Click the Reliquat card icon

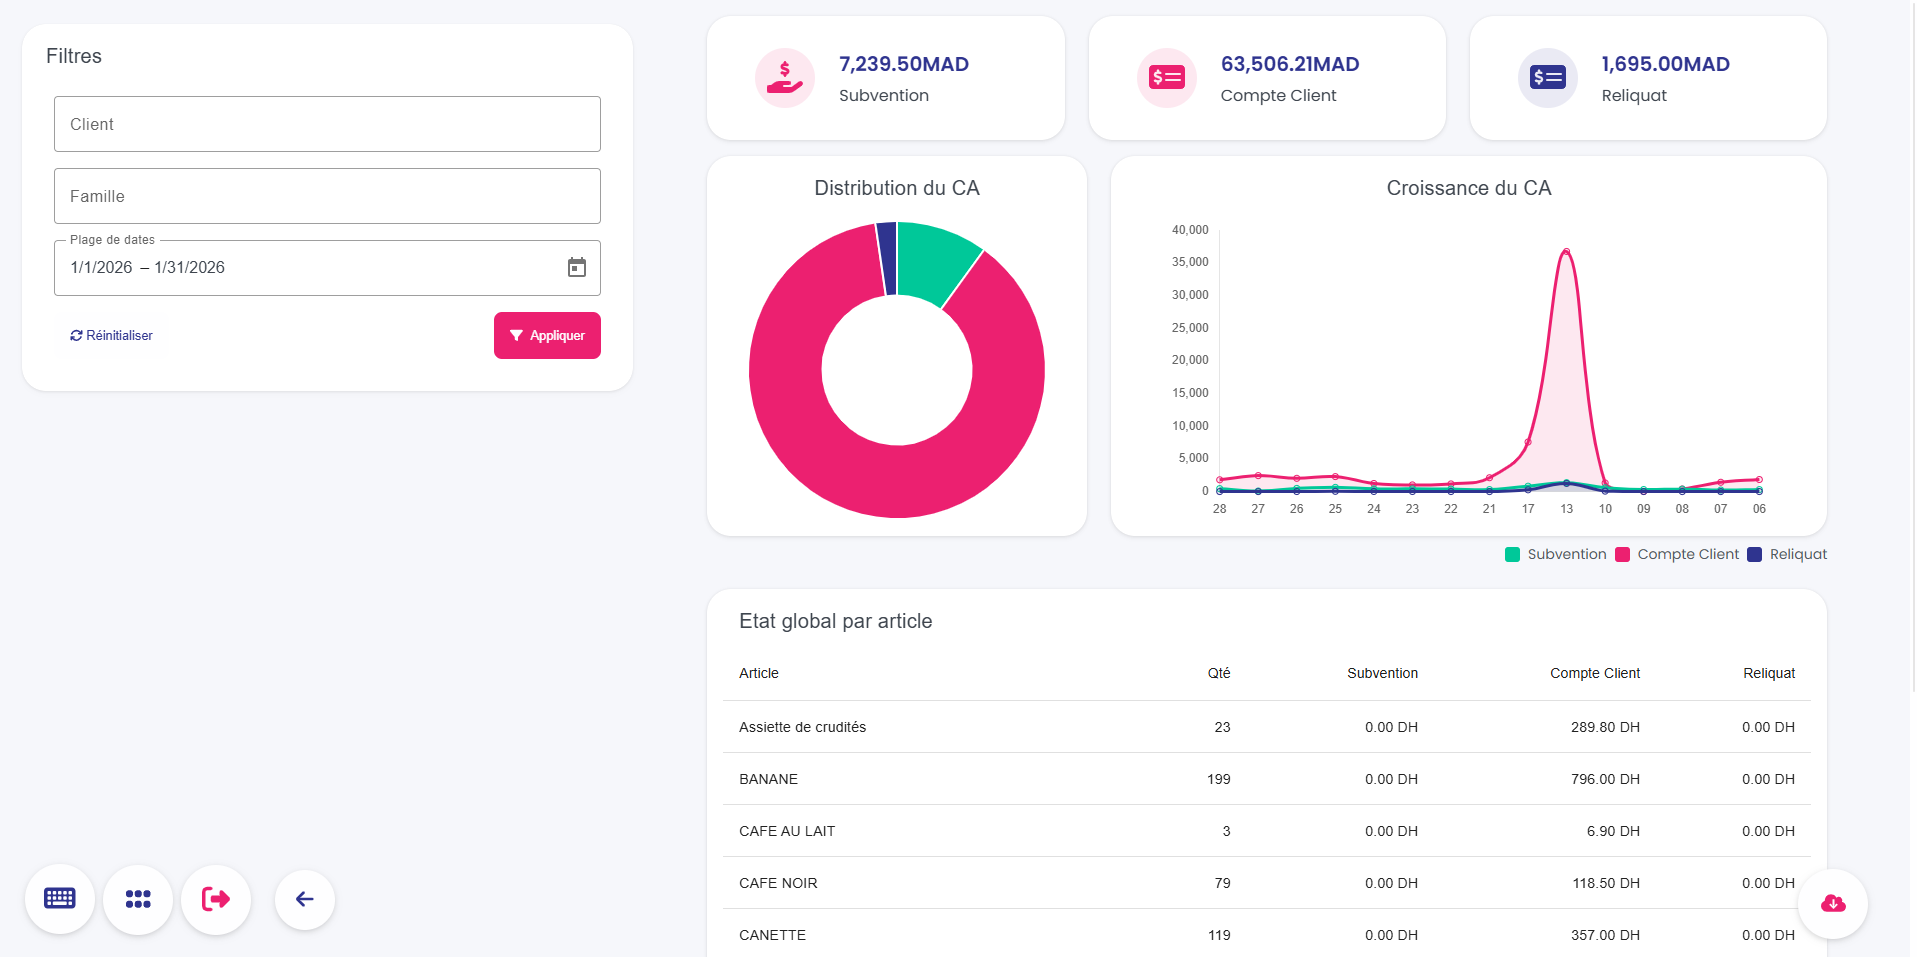[x=1547, y=78]
